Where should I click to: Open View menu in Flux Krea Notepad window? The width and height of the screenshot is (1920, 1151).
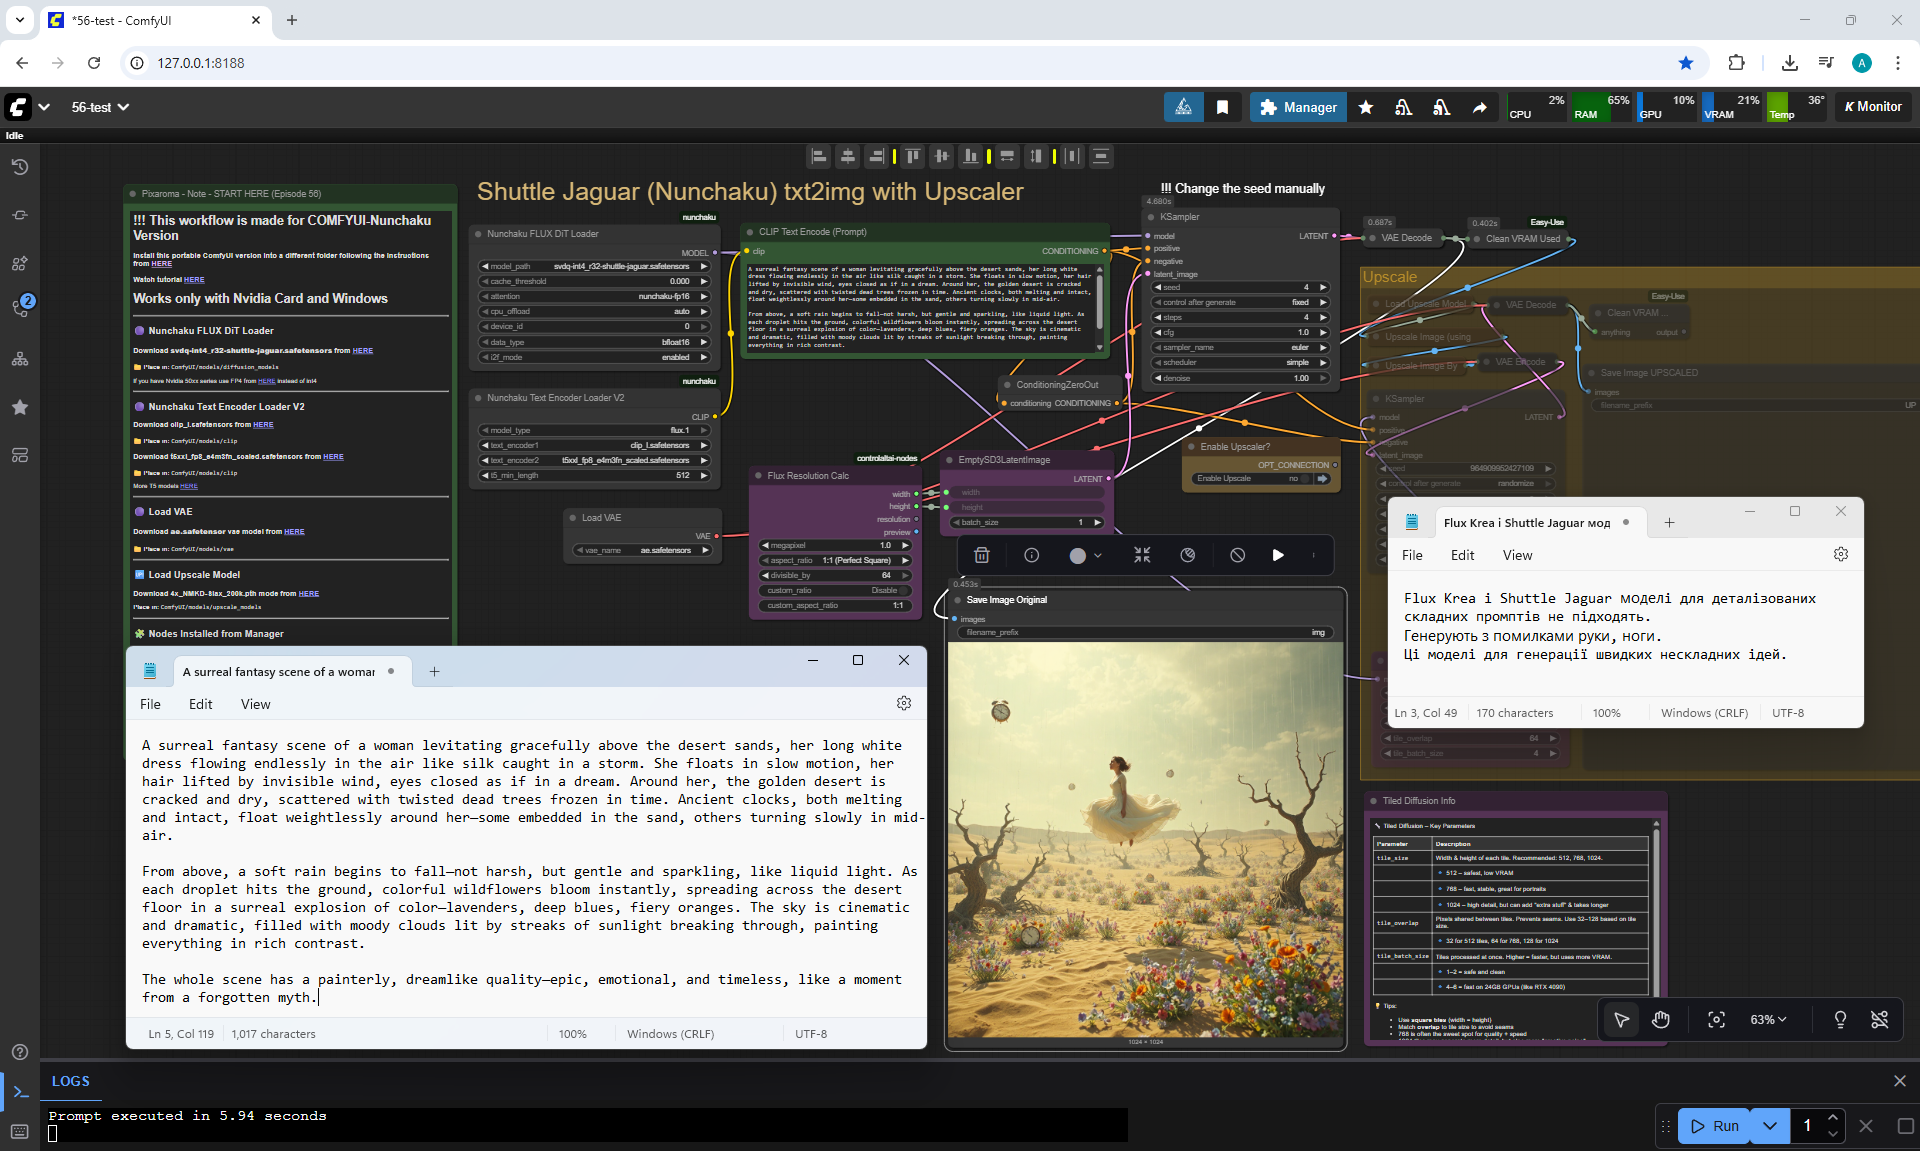click(x=1516, y=556)
